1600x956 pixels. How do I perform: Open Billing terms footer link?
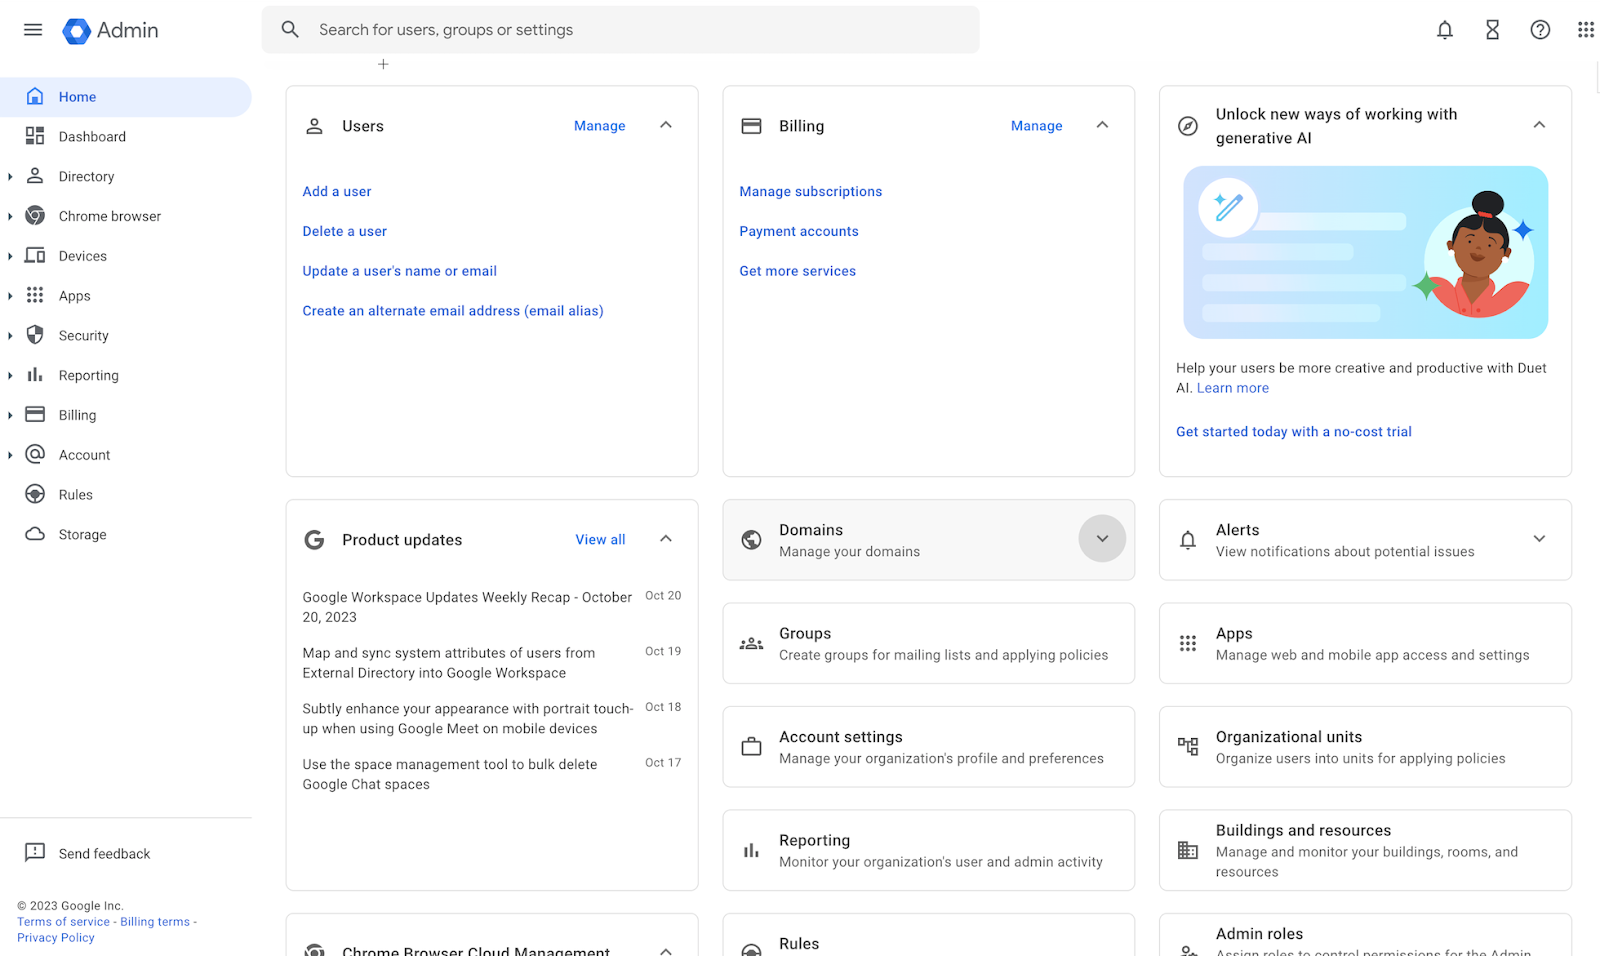(155, 922)
